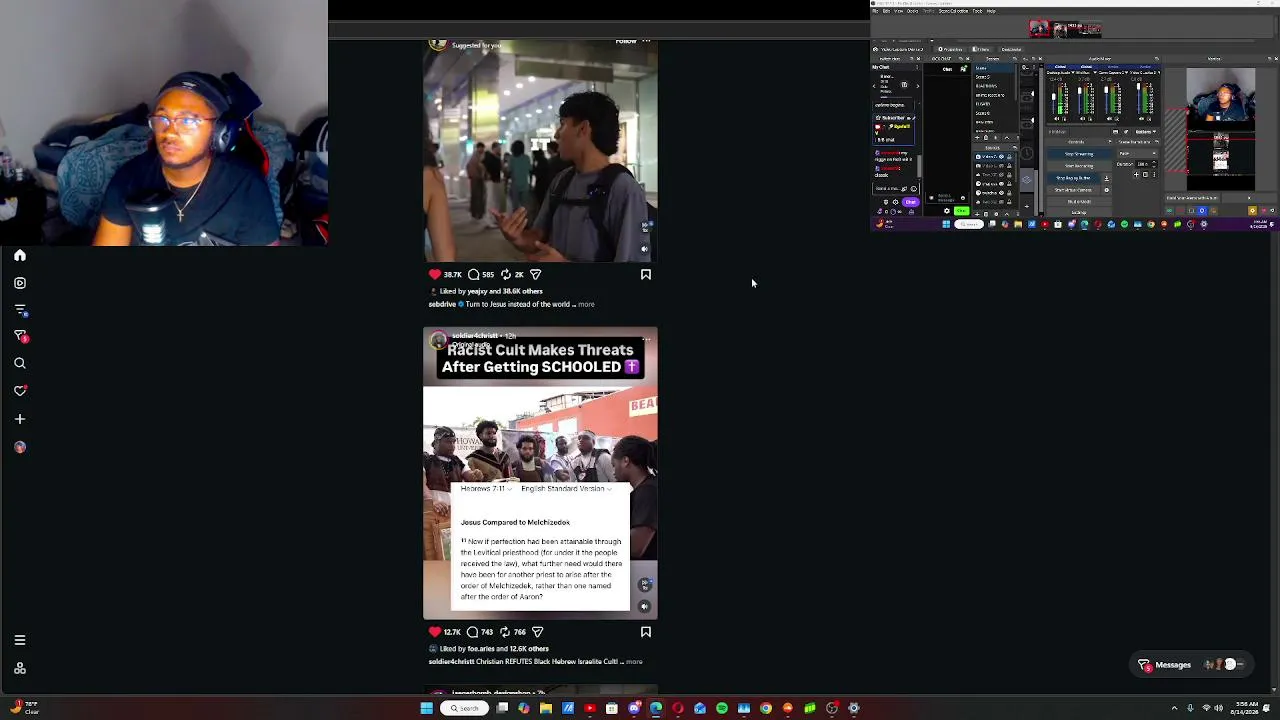
Task: Click "Liked by foe.aries and 12.6K others"
Action: point(494,649)
